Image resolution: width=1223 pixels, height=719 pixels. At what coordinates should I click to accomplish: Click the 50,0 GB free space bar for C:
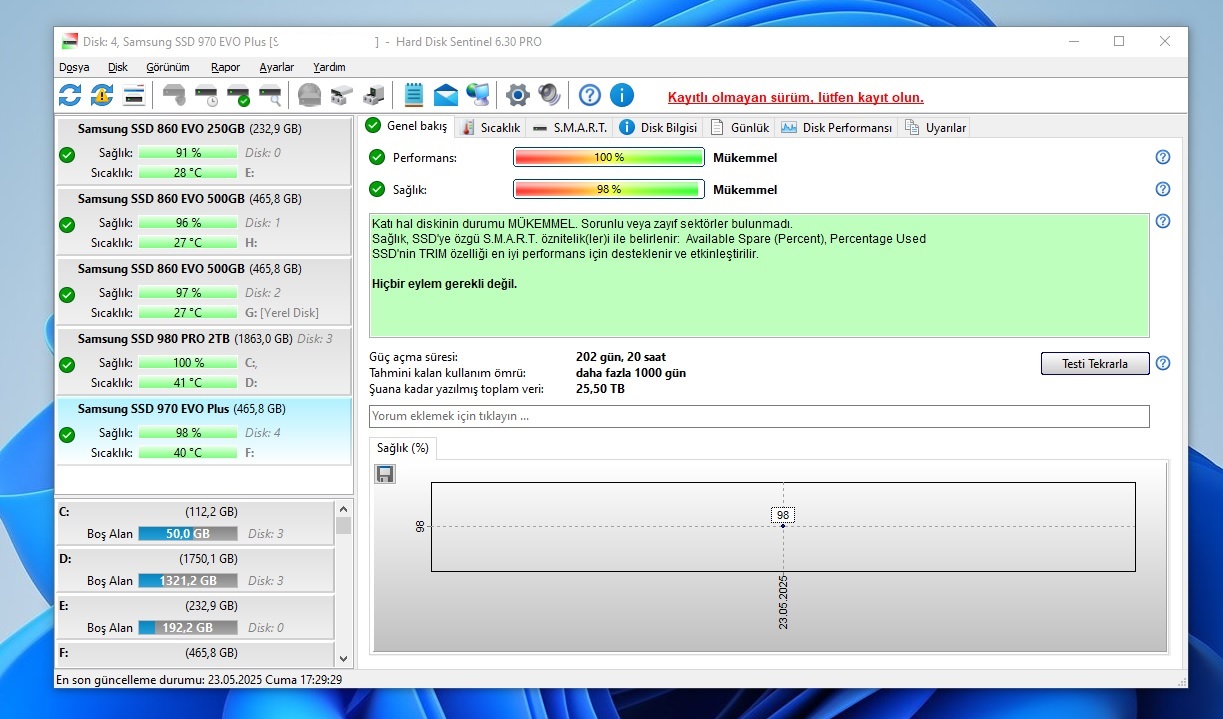coord(188,534)
